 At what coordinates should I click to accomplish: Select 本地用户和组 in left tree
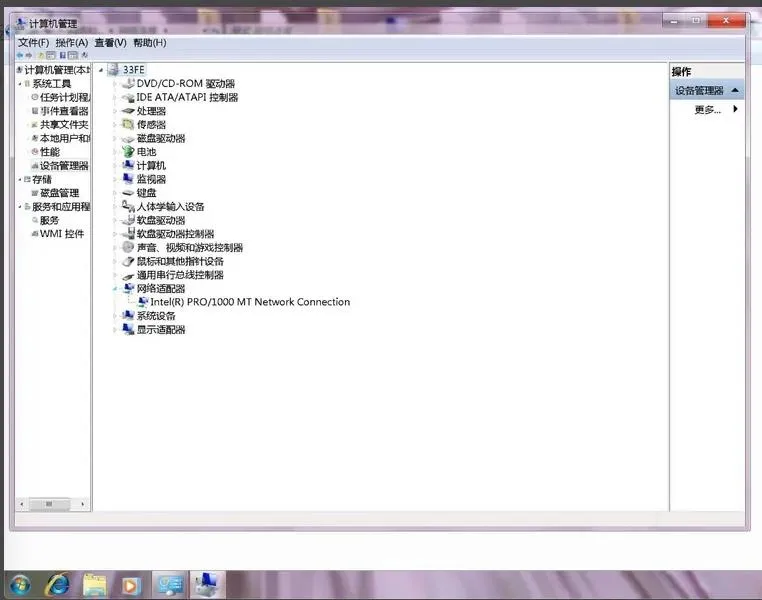[x=65, y=138]
